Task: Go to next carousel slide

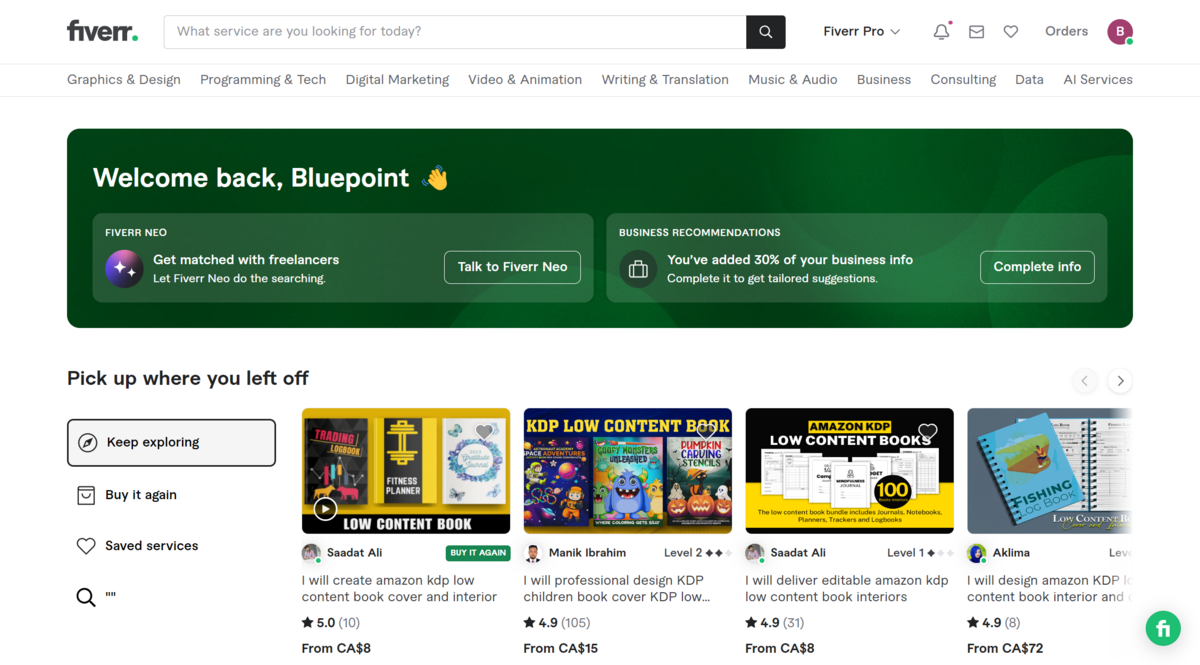Action: point(1120,381)
